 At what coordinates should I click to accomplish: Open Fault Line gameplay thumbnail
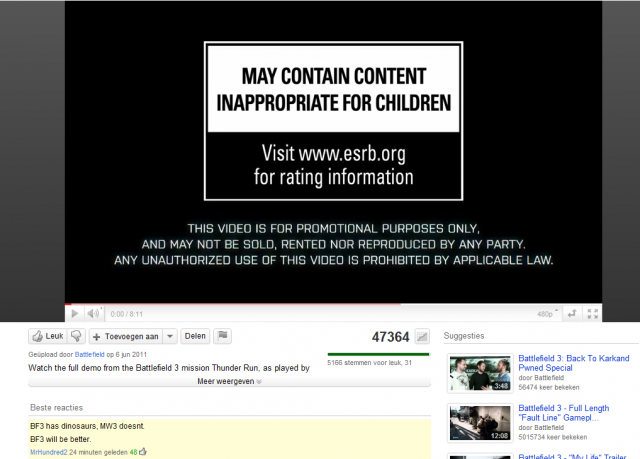[480, 423]
